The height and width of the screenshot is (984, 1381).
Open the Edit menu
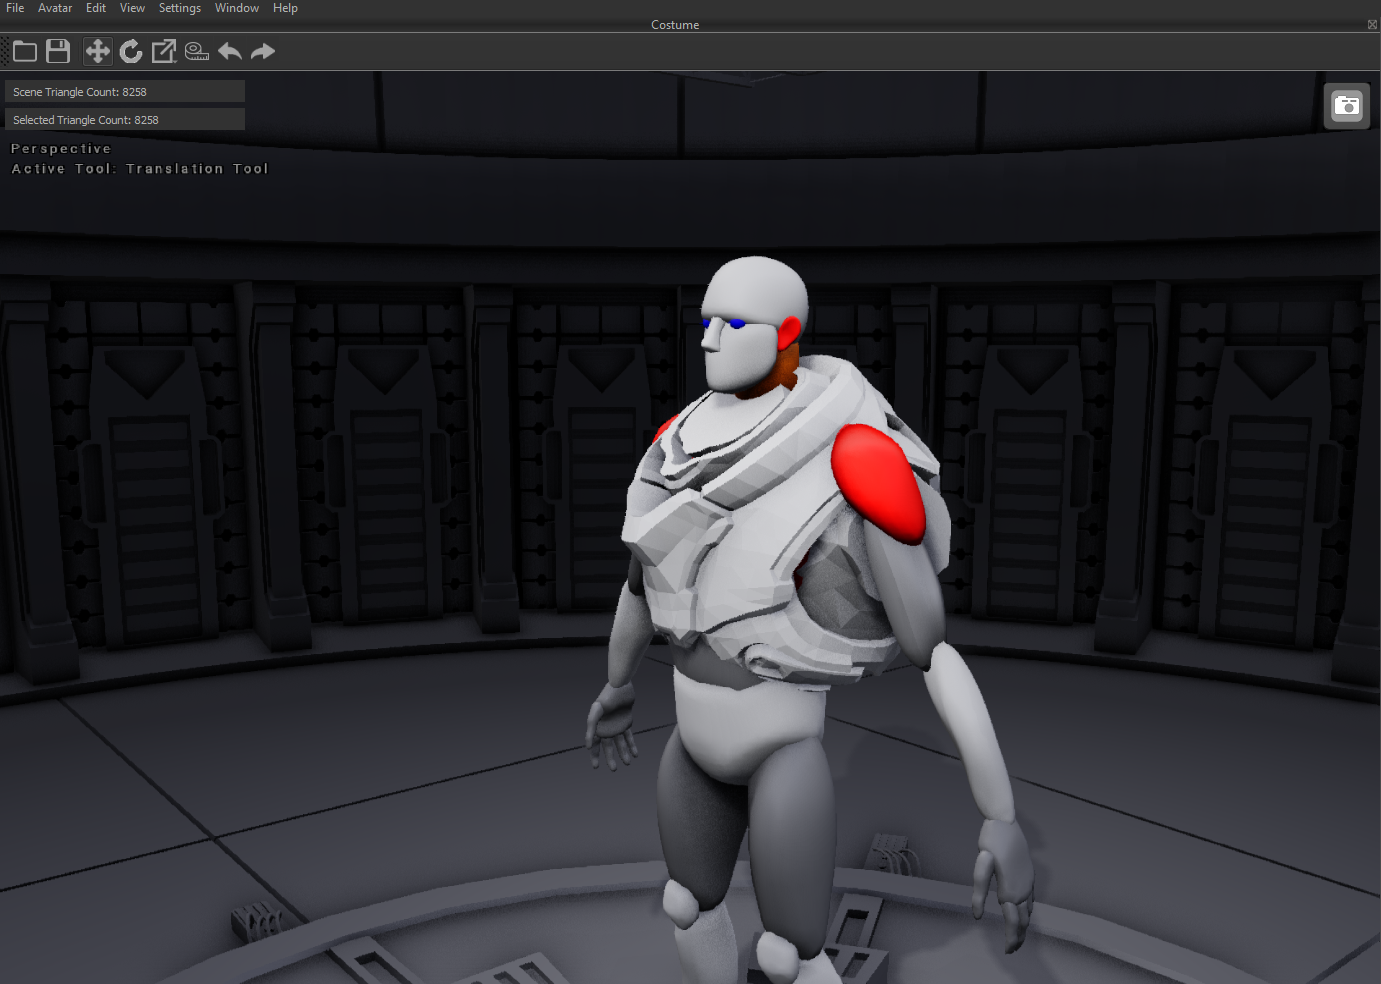96,8
